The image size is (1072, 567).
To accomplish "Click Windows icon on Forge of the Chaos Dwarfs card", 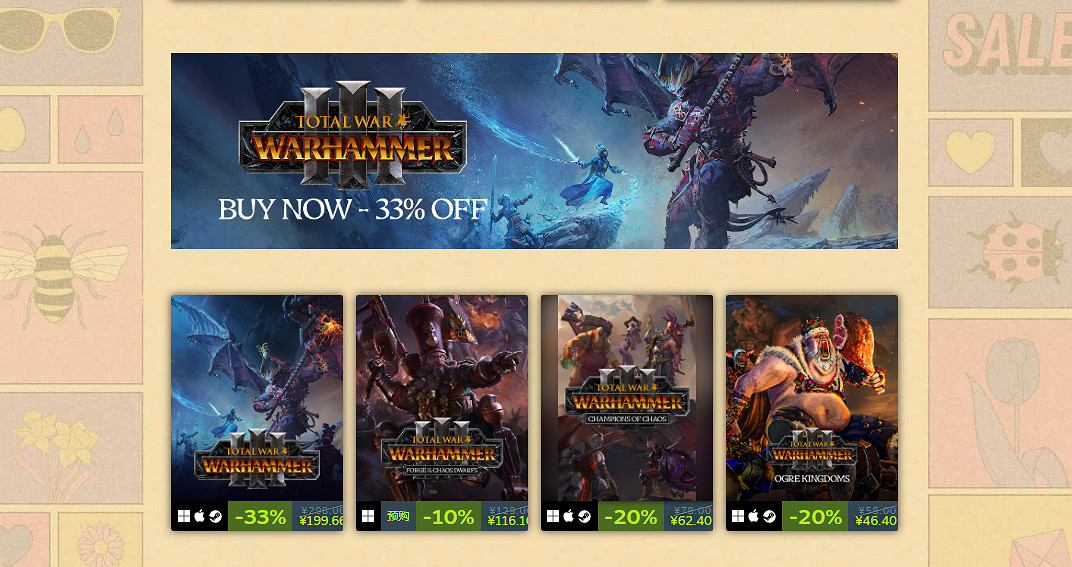I will pos(368,516).
